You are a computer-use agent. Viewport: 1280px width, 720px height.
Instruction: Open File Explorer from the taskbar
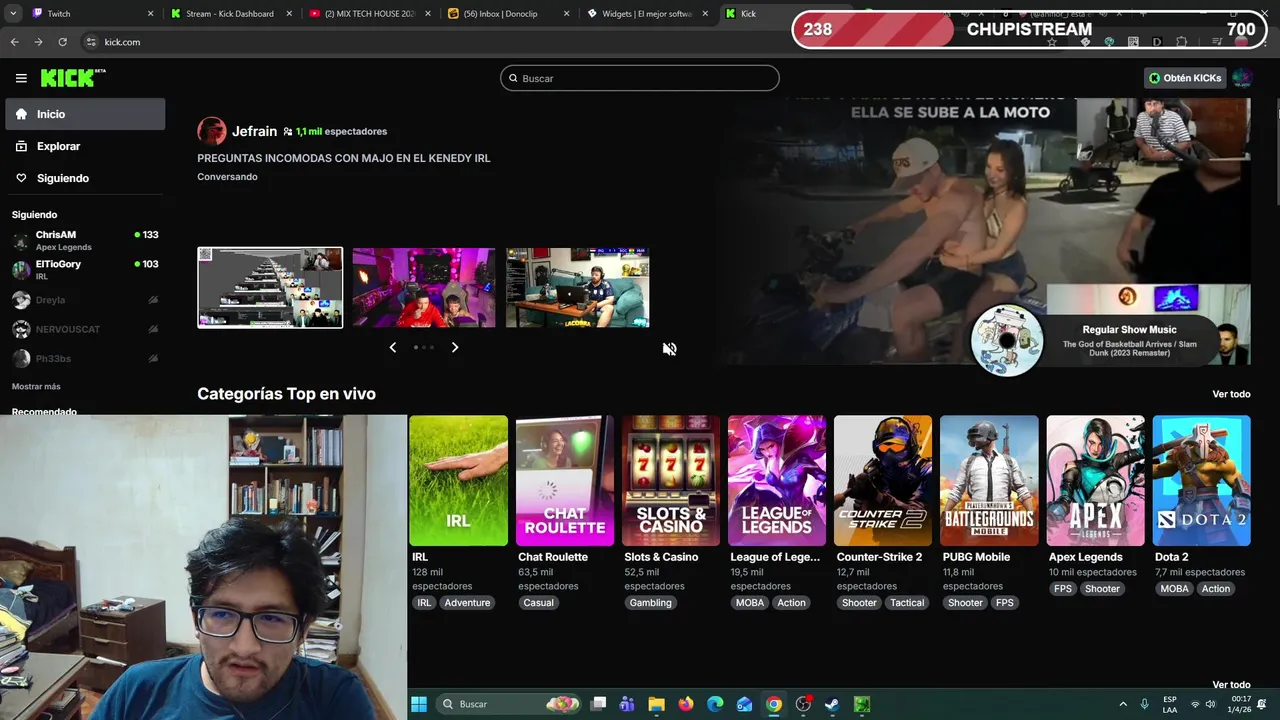(656, 704)
